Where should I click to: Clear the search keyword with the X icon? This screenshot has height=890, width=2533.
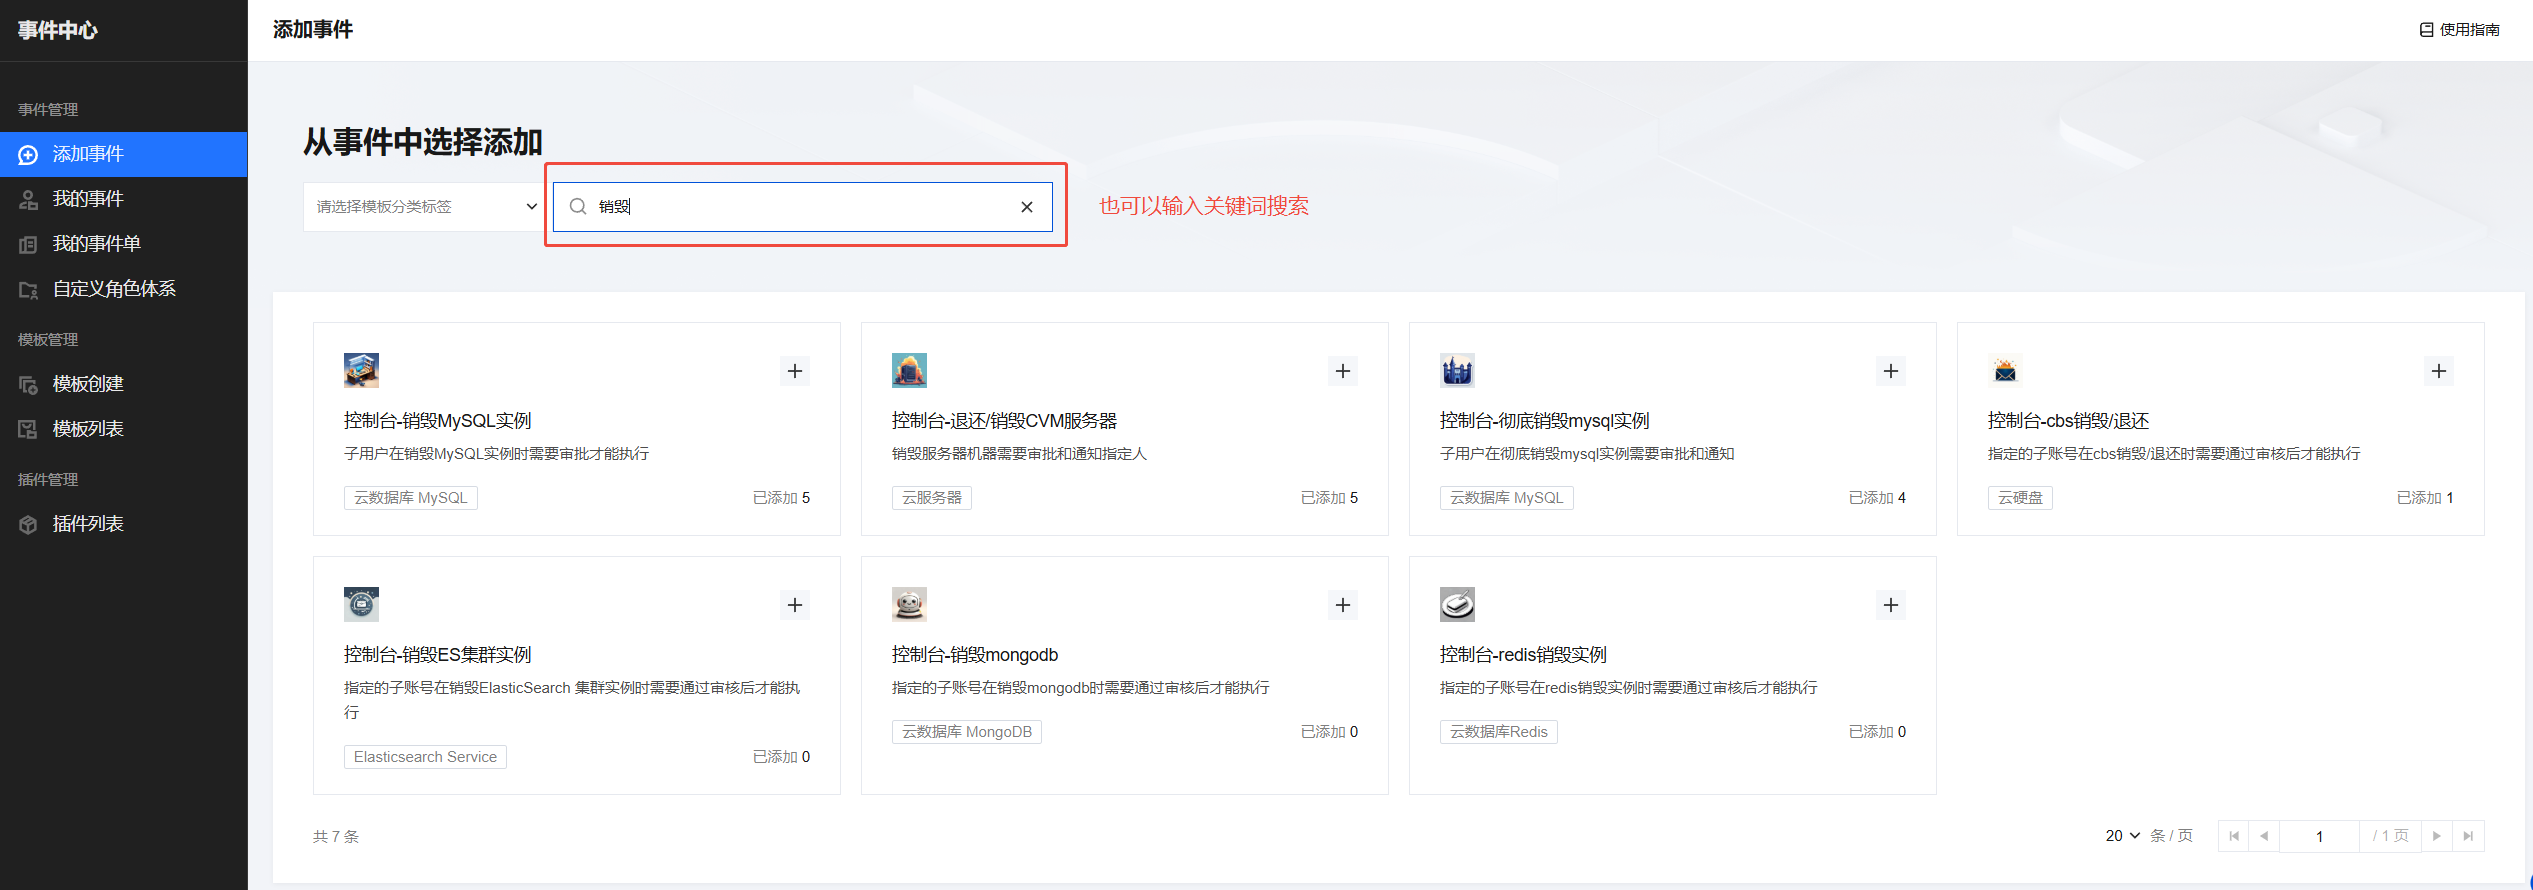pos(1027,207)
